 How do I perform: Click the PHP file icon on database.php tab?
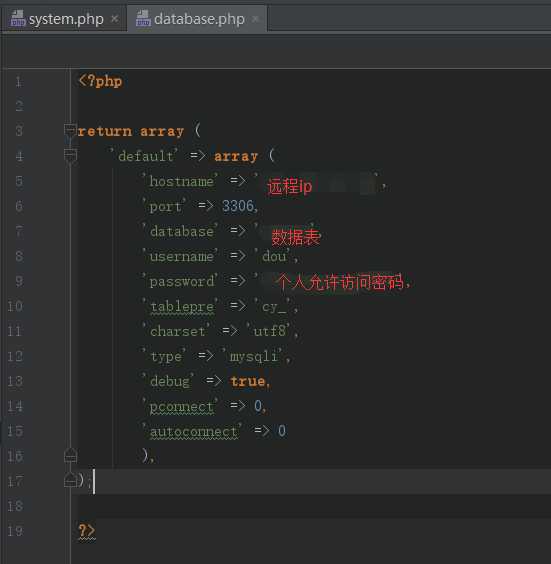(x=143, y=19)
